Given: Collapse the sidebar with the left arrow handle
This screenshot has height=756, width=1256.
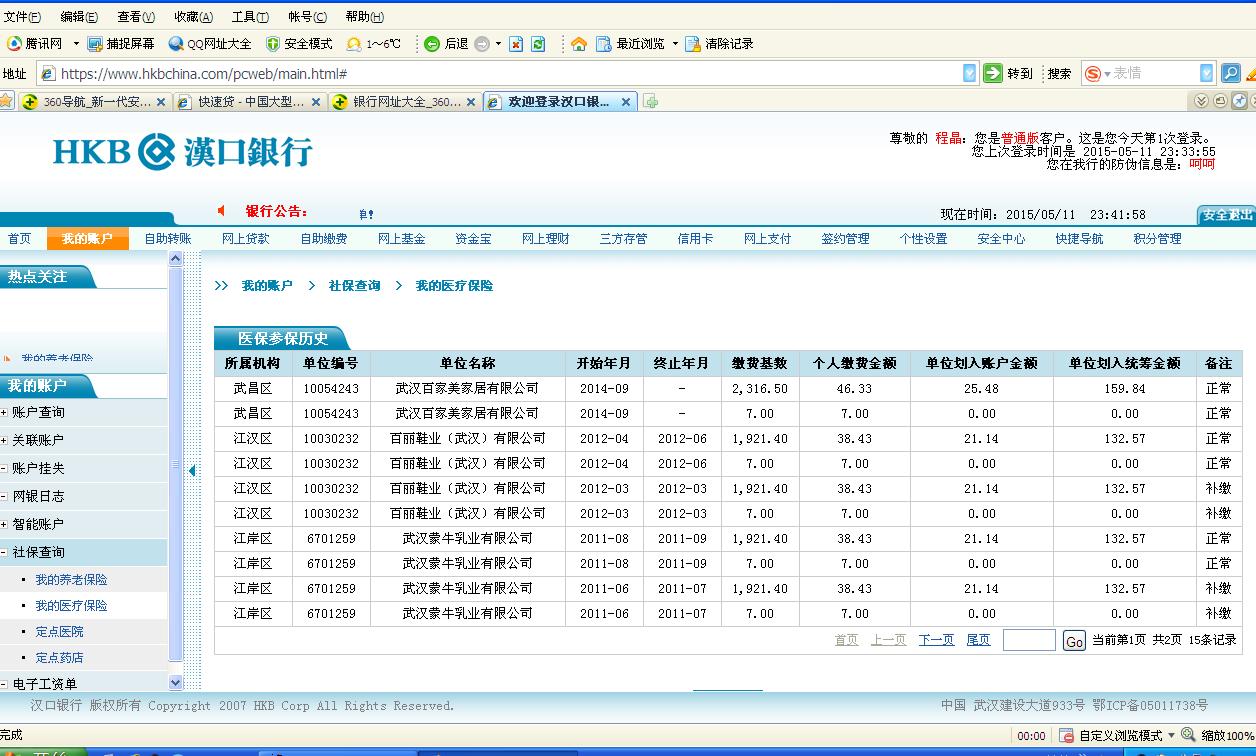Looking at the screenshot, I should pyautogui.click(x=192, y=470).
